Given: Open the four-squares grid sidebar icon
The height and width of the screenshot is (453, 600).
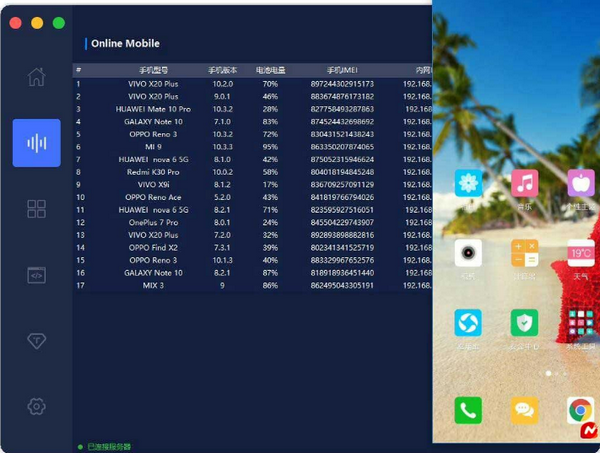Looking at the screenshot, I should pyautogui.click(x=36, y=209).
